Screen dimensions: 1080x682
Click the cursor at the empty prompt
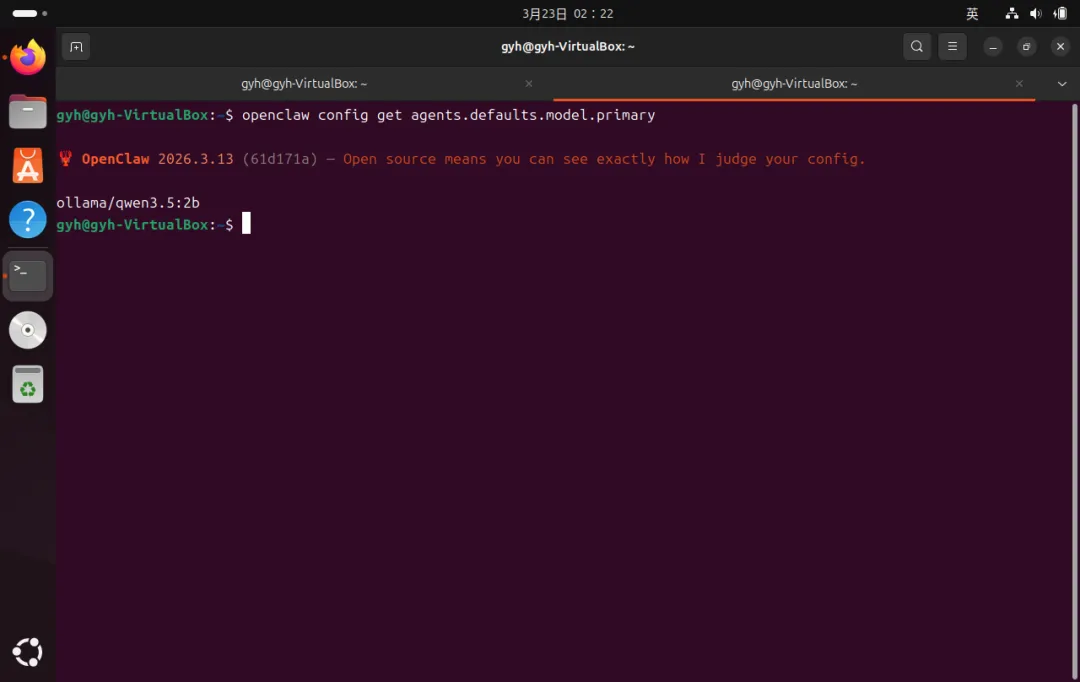coord(246,224)
